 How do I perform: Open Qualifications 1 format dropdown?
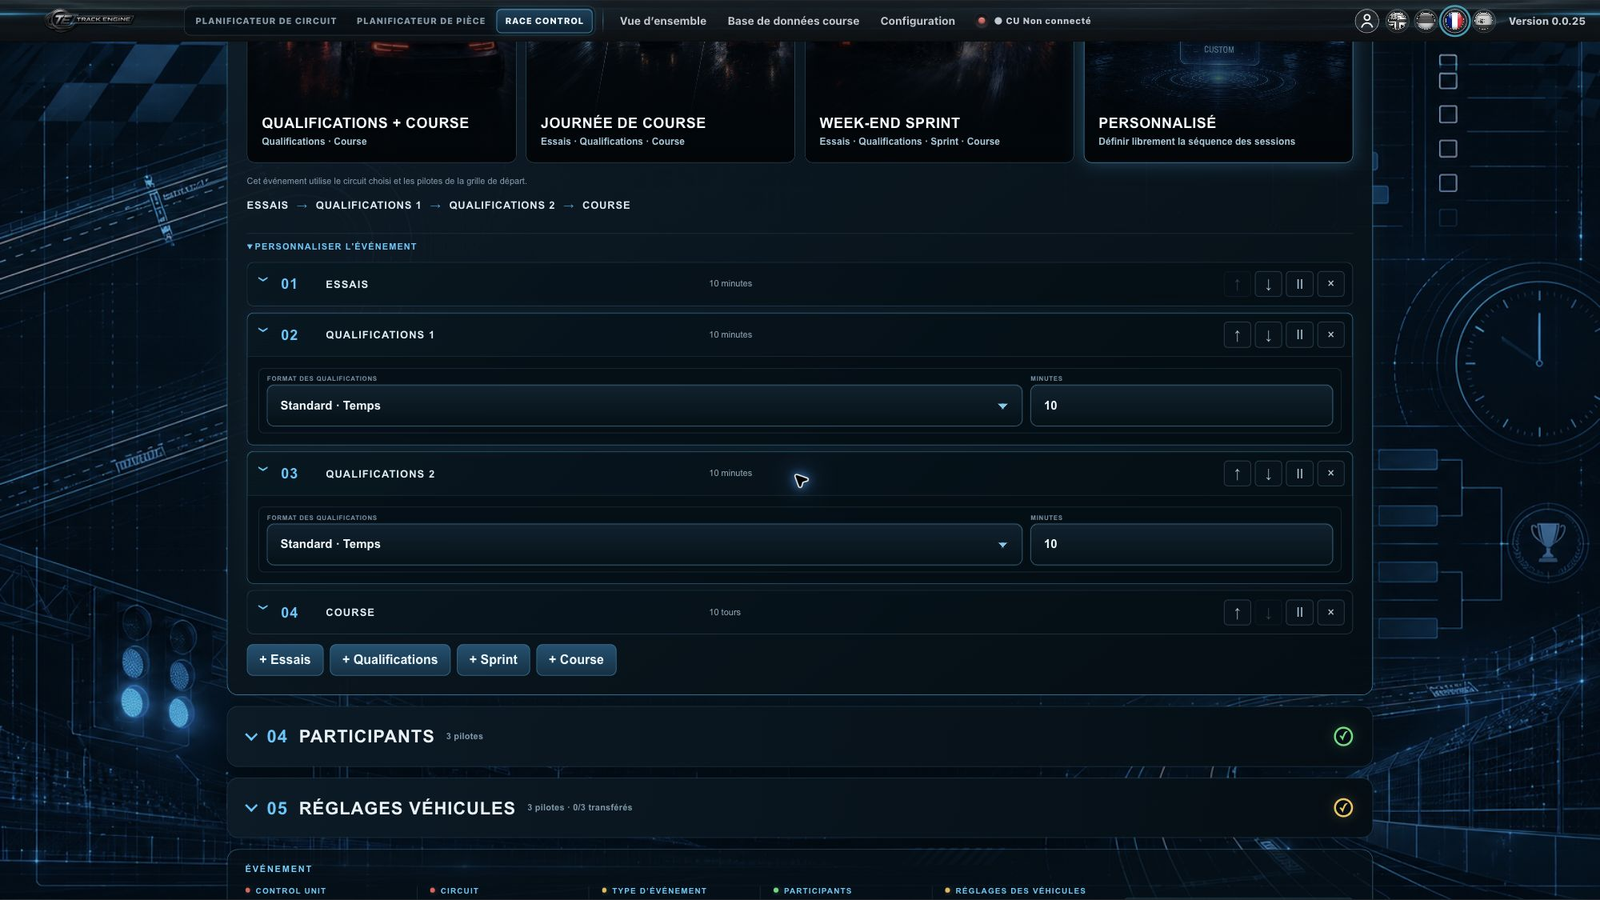pyautogui.click(x=644, y=406)
